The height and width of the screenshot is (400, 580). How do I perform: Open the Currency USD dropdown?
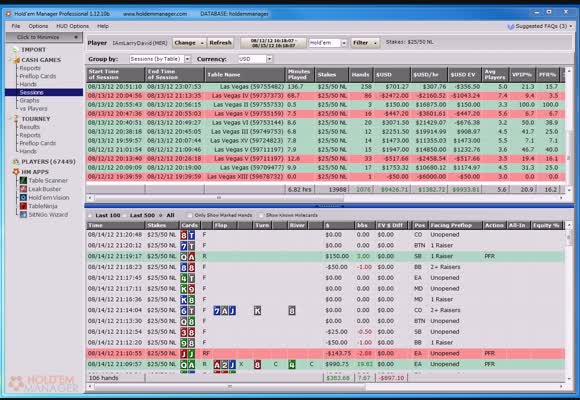(269, 59)
